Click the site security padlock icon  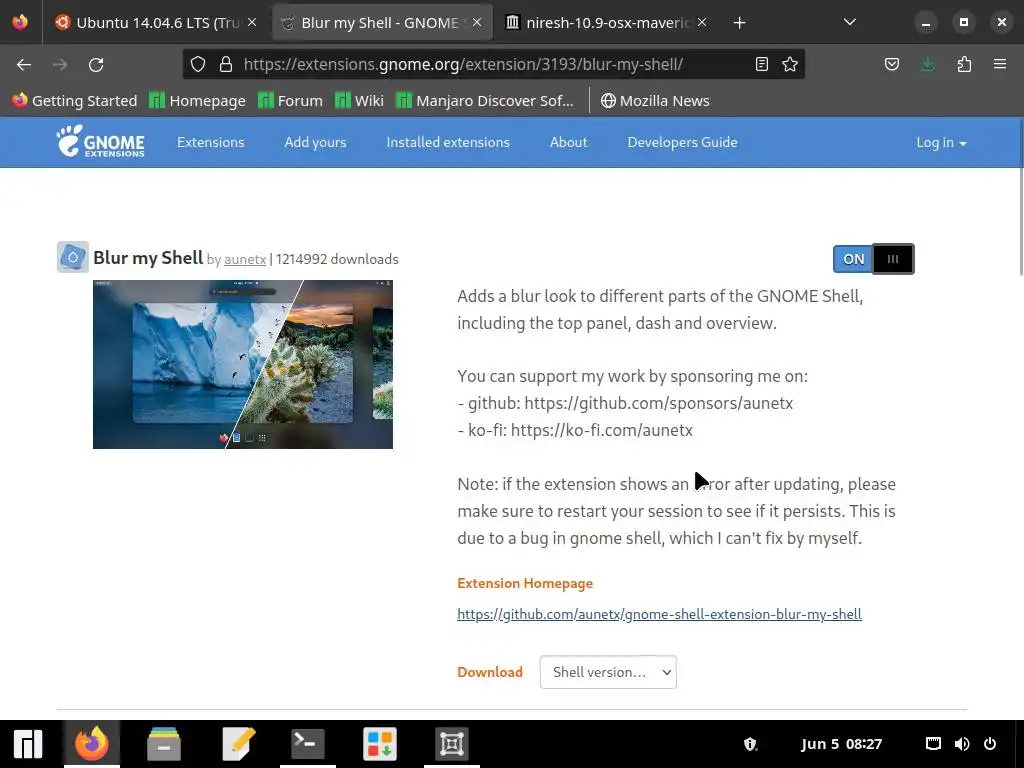point(226,64)
